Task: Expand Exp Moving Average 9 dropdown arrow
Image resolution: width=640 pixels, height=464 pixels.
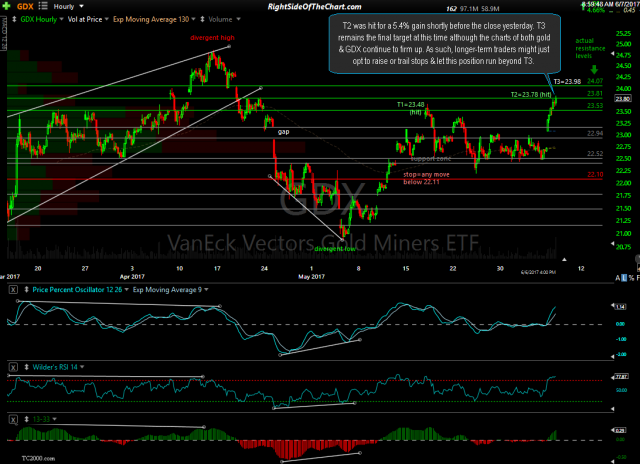Action: click(206, 290)
